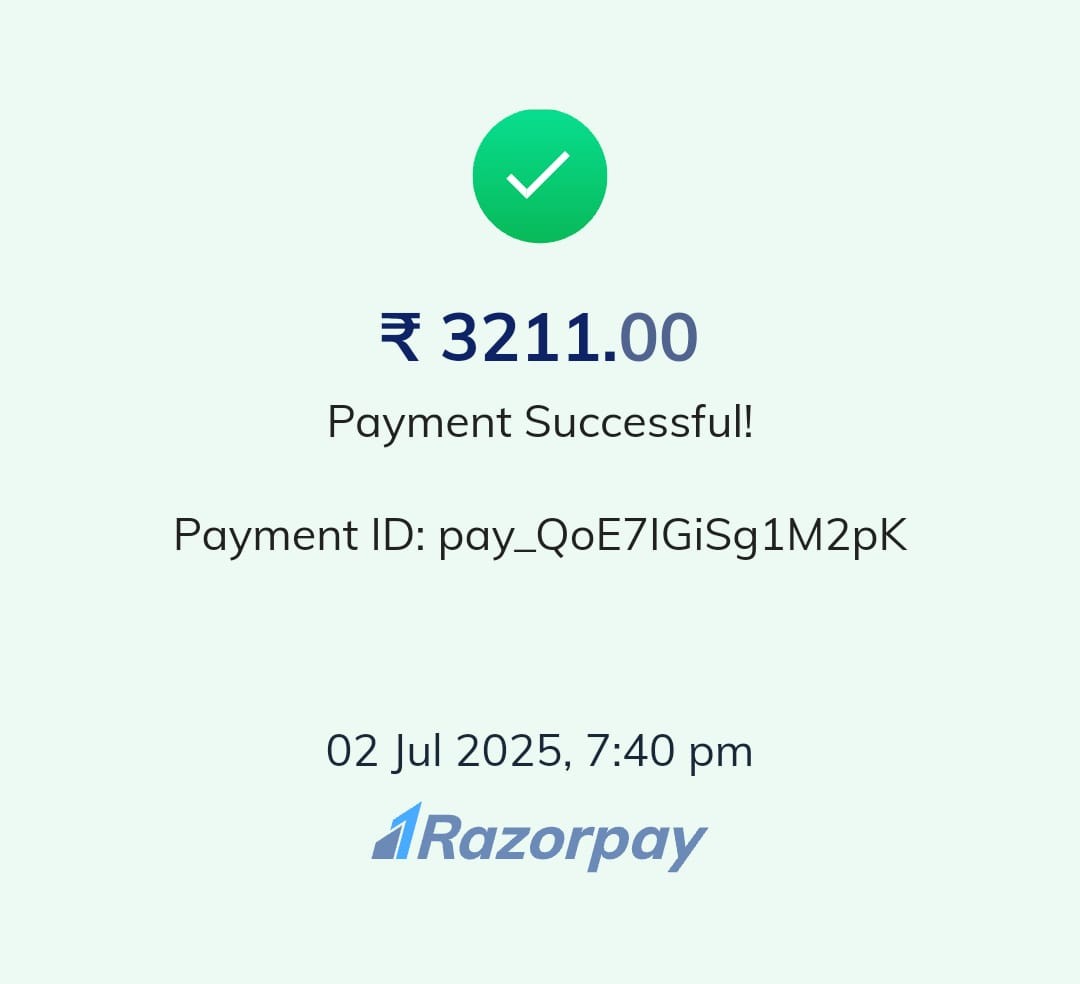Open the Razorpay wordmark link

click(562, 839)
